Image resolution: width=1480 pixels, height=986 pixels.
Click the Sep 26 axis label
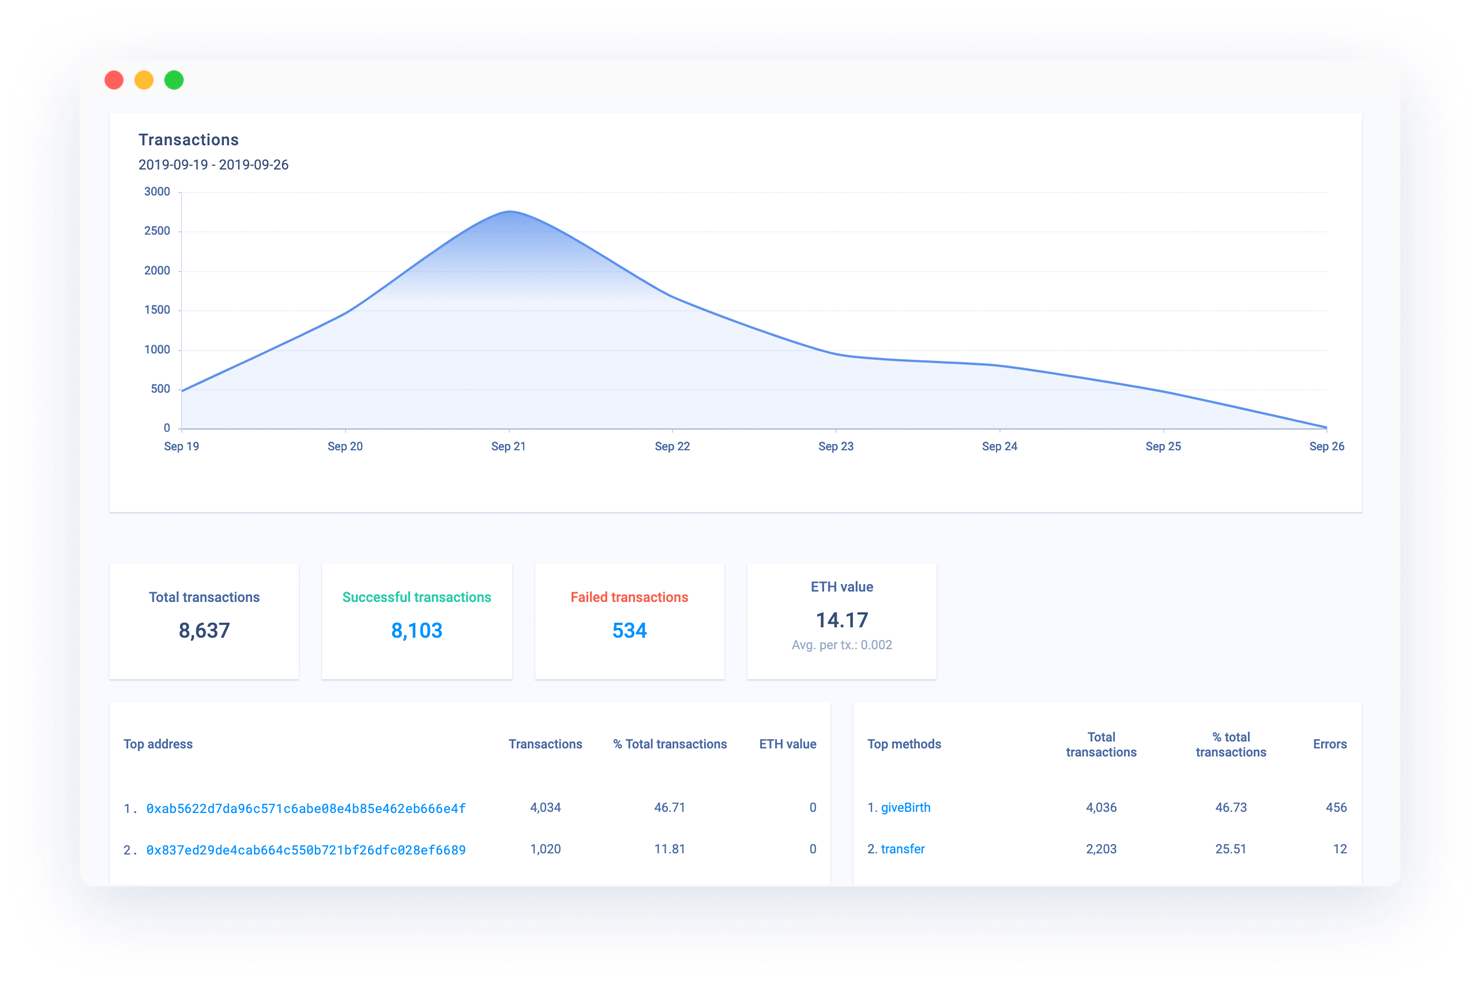1326,446
